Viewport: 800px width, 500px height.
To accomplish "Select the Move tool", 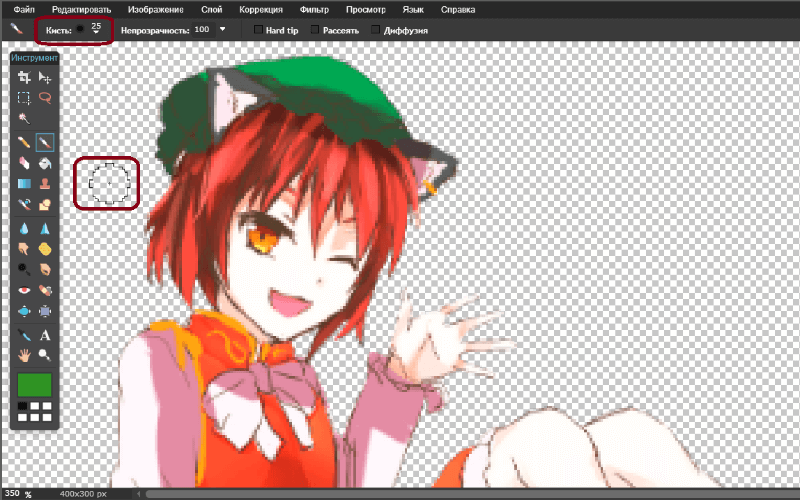I will tap(45, 77).
